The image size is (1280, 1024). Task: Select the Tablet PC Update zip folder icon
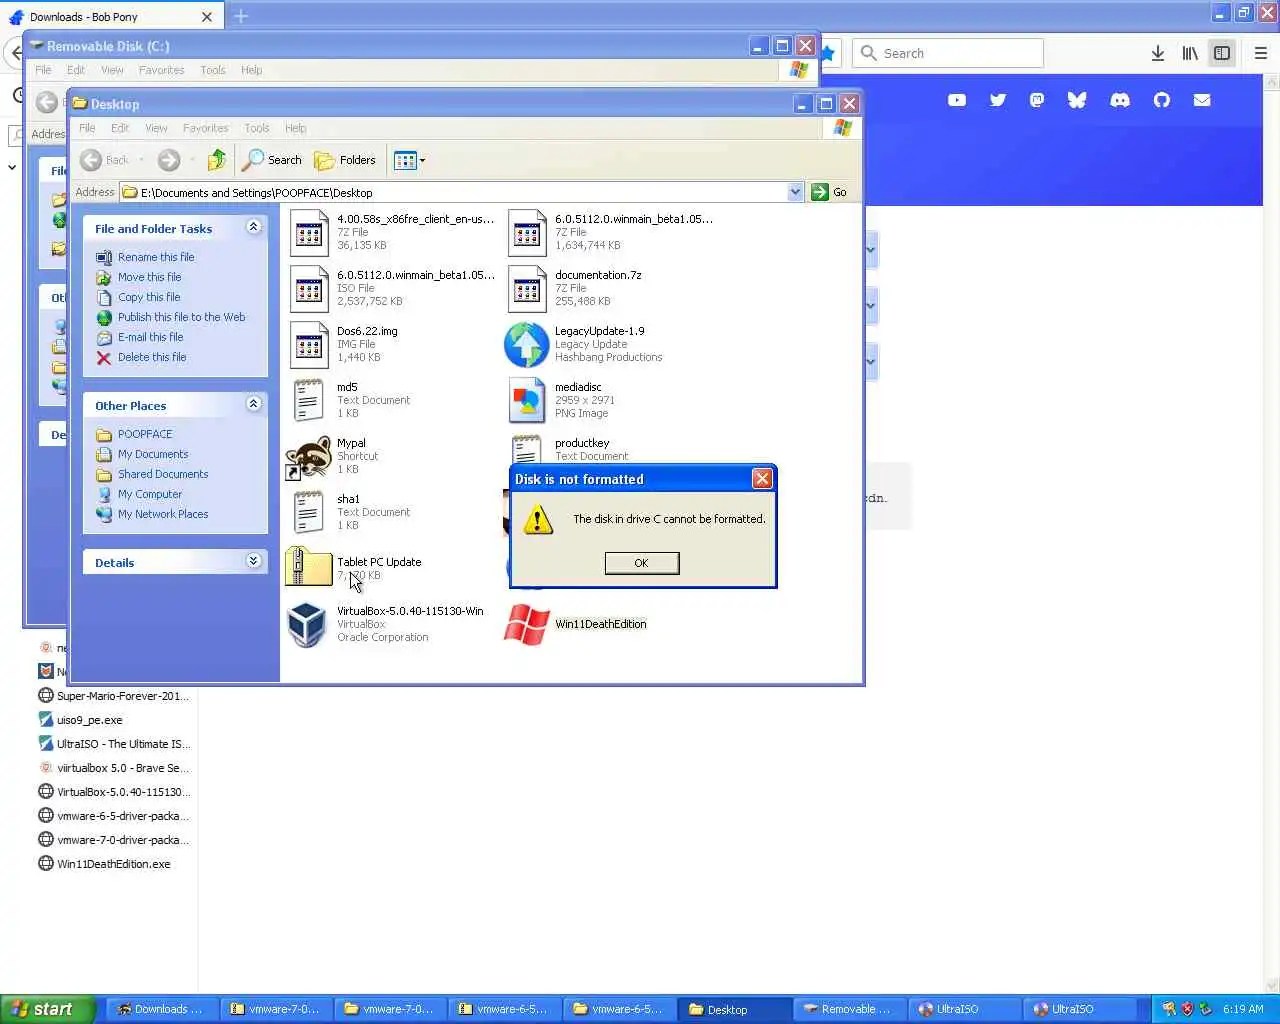pyautogui.click(x=309, y=566)
